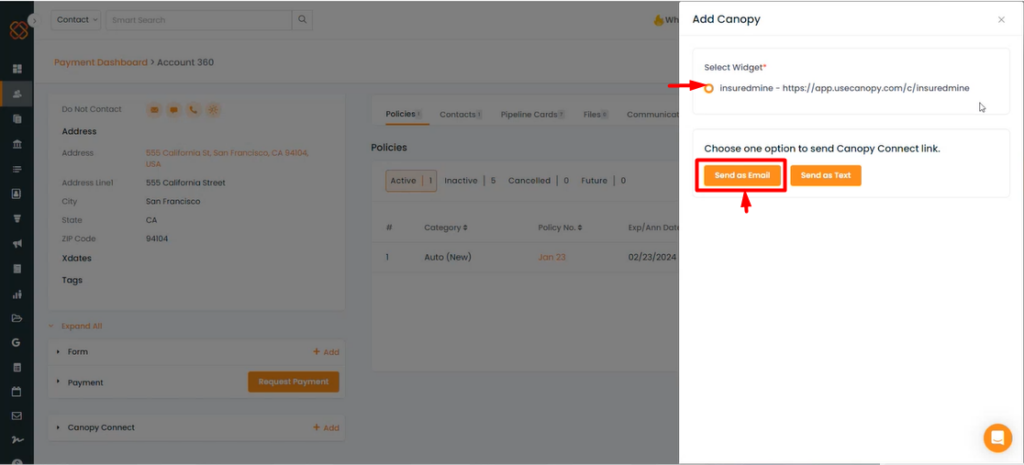Click the Xdates heading
This screenshot has width=1024, height=465.
[76, 258]
